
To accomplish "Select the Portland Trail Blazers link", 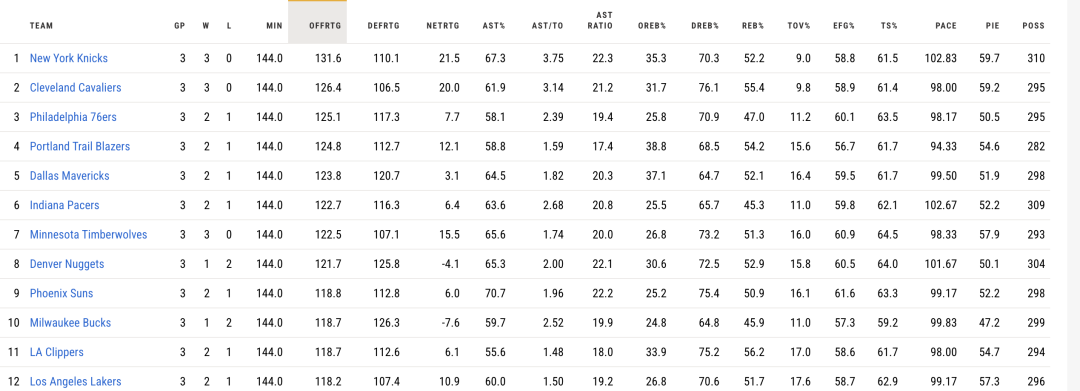I will point(80,147).
